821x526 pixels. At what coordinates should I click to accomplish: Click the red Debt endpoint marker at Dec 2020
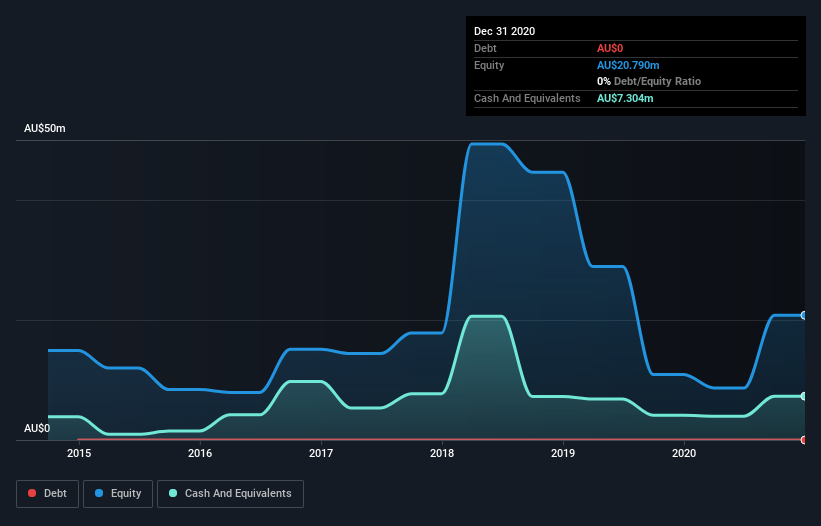(804, 440)
